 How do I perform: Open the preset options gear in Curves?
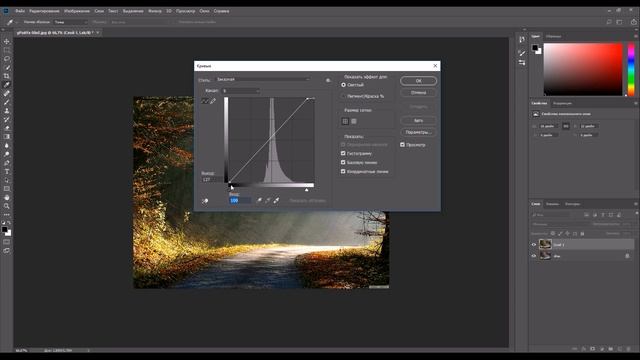328,80
